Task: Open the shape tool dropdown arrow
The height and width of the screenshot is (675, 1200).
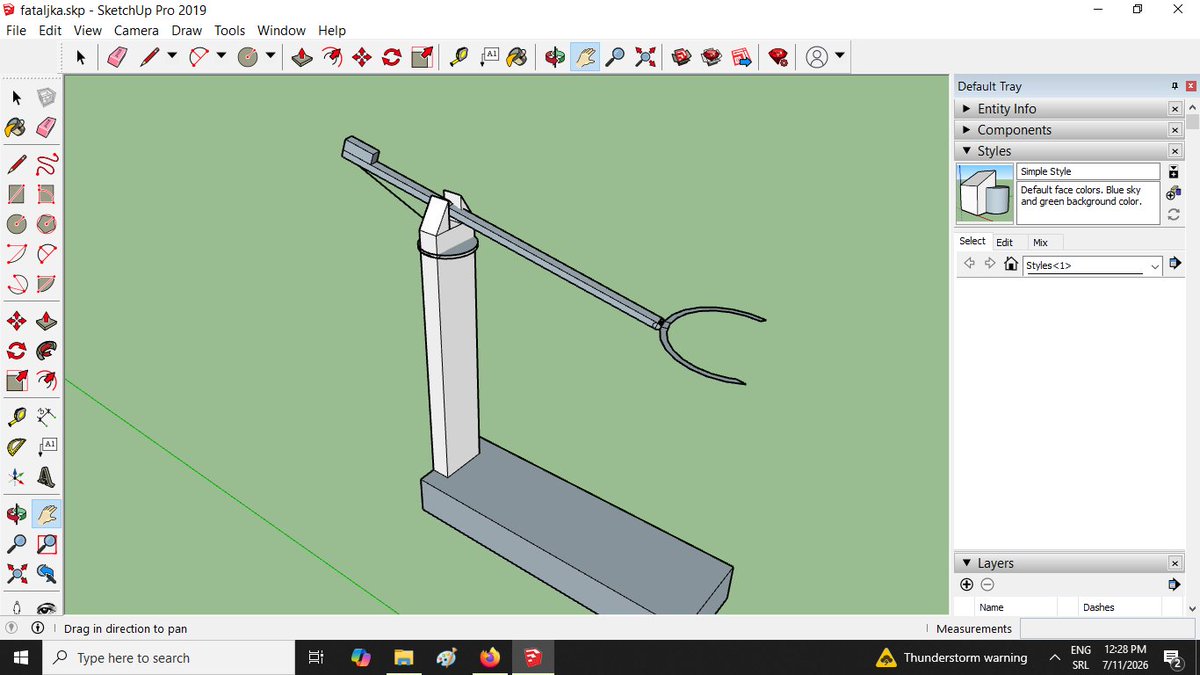Action: pos(271,57)
